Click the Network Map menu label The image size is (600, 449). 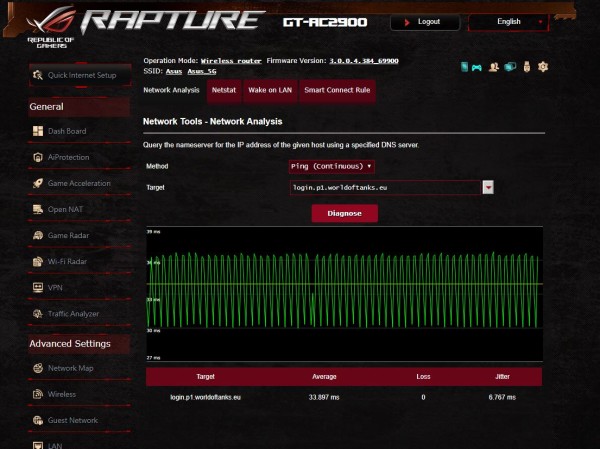(x=71, y=368)
